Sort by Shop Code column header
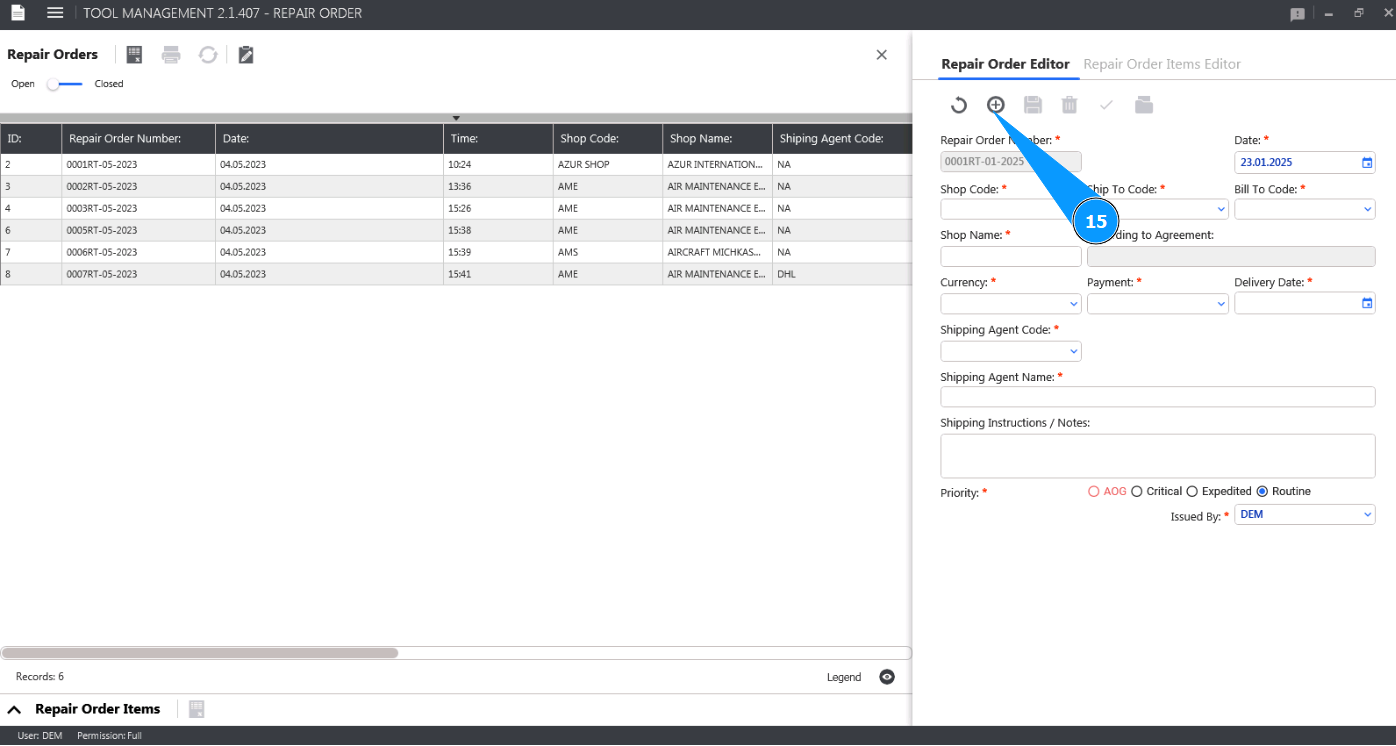The width and height of the screenshot is (1396, 746). coord(608,139)
